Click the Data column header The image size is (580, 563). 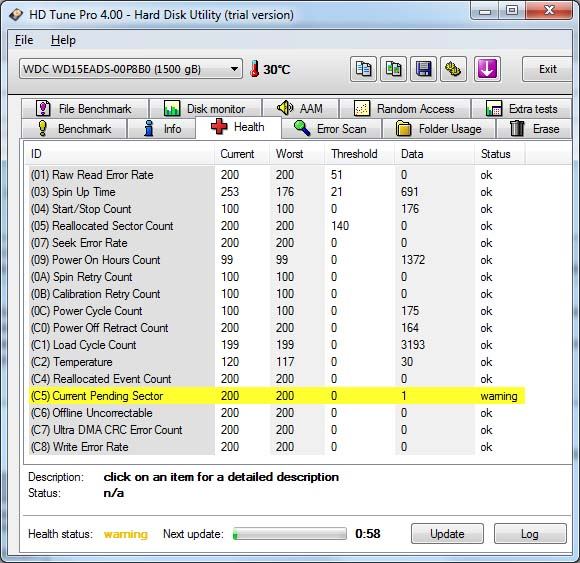[435, 154]
